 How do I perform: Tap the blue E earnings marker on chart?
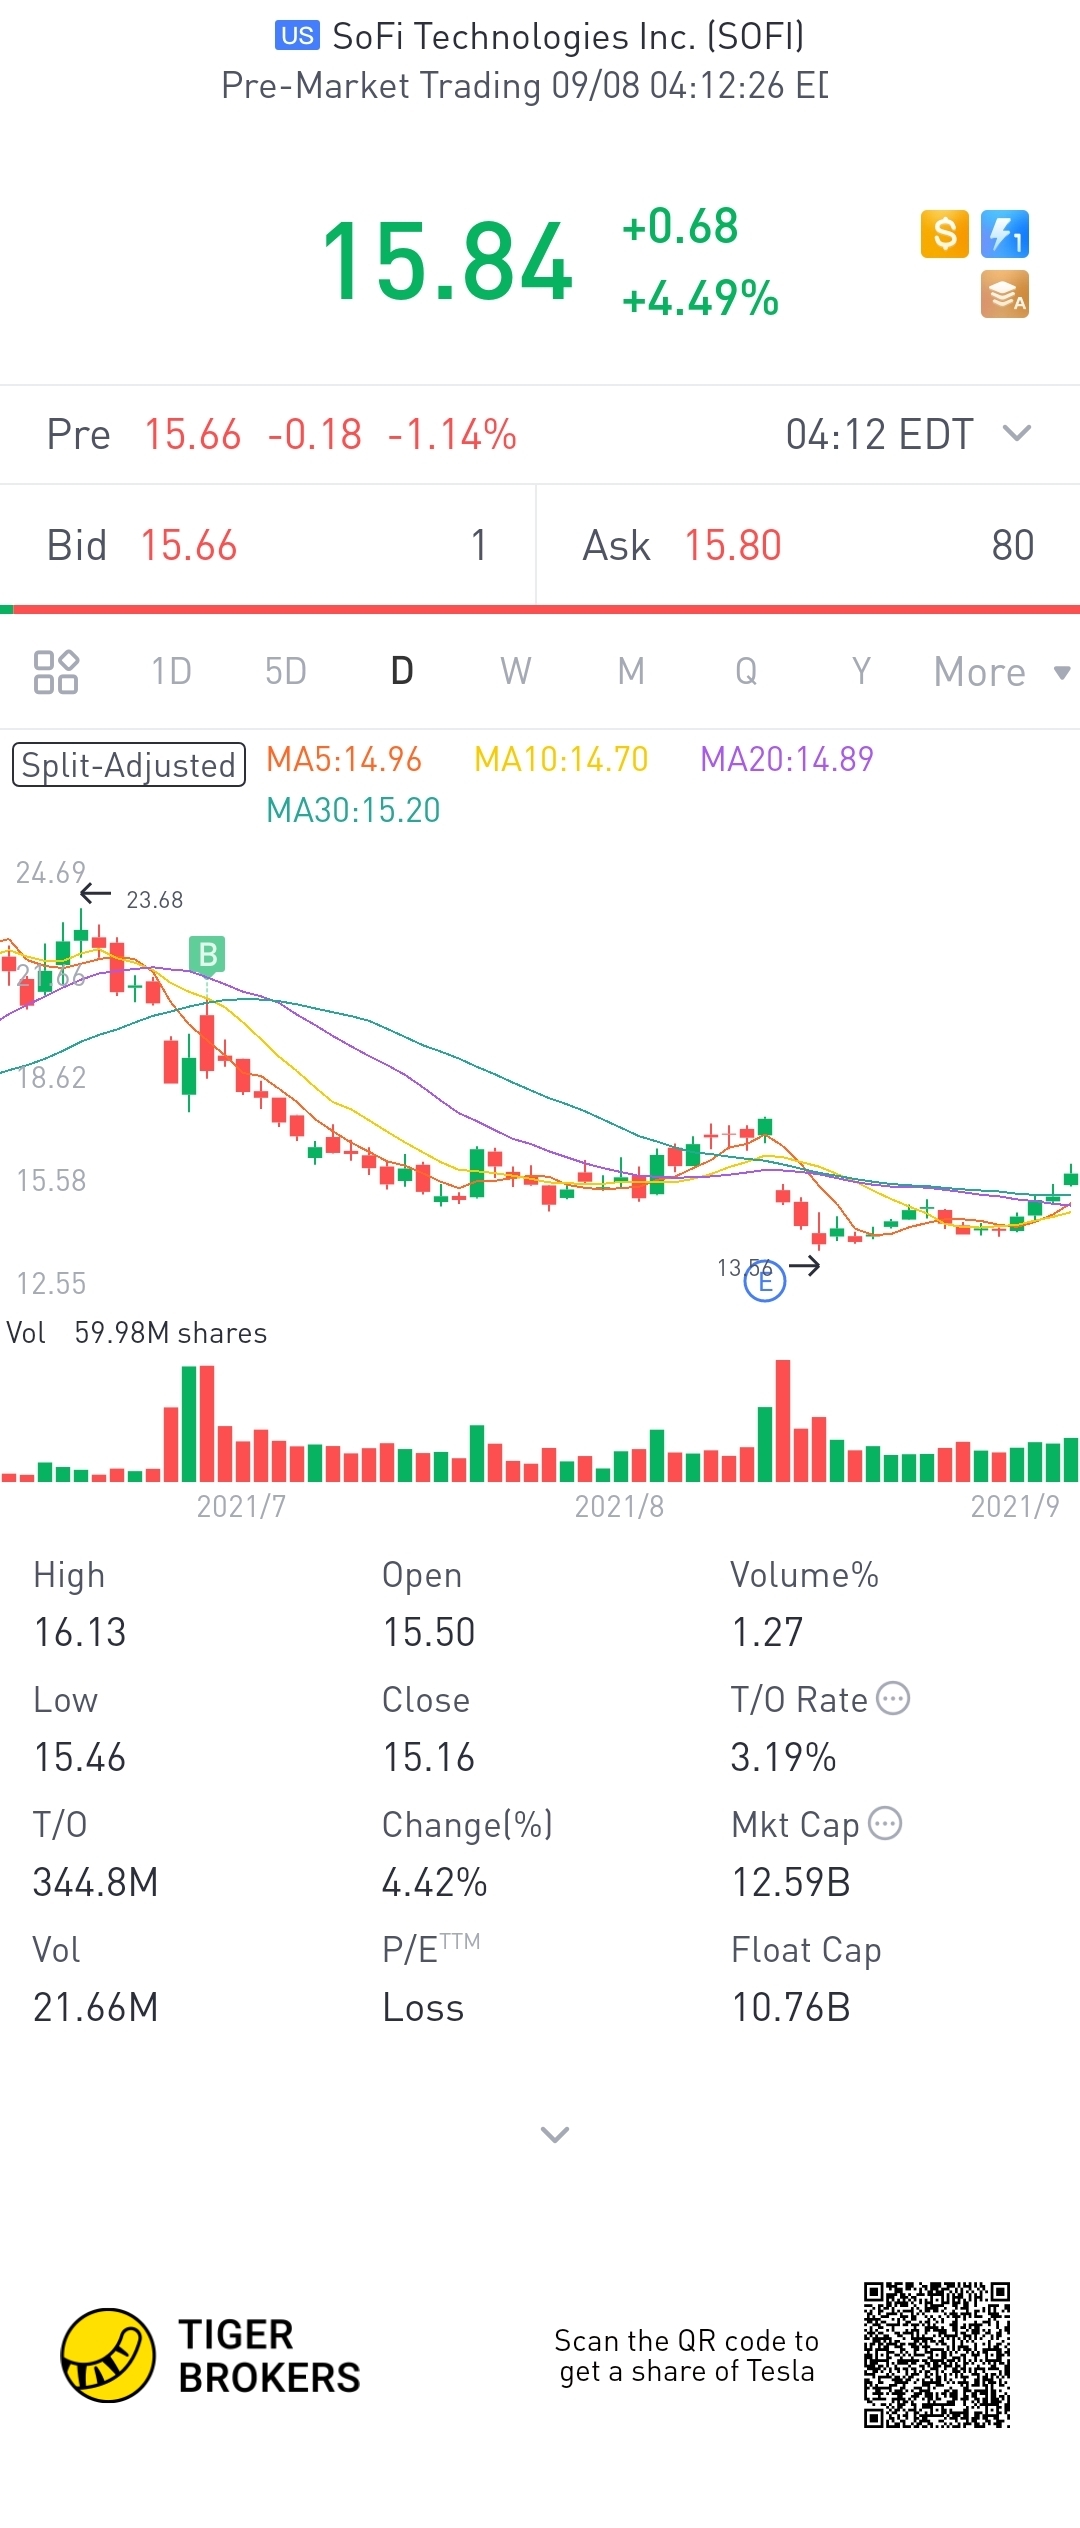point(765,1280)
